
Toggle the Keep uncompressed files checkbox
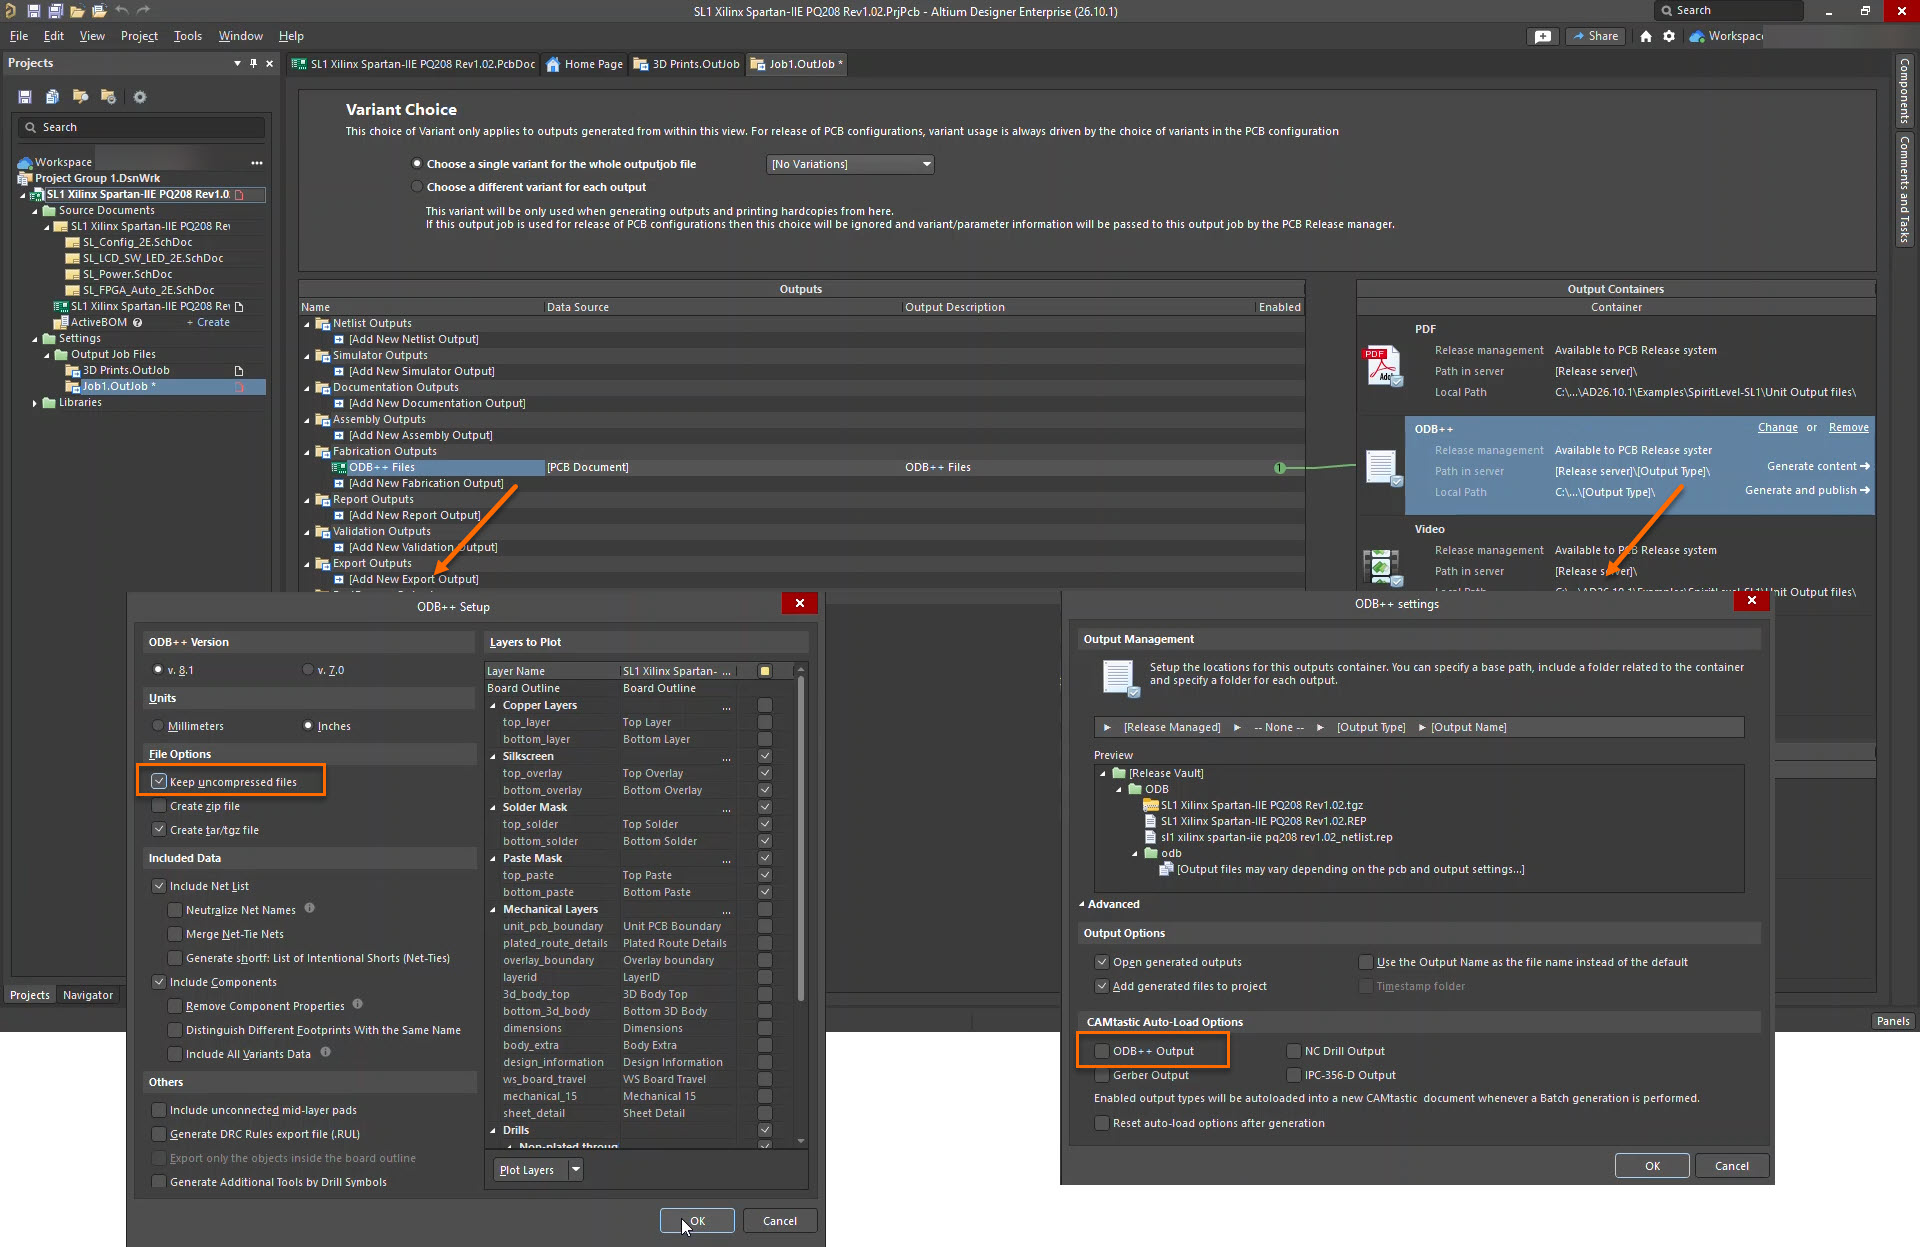pyautogui.click(x=159, y=781)
